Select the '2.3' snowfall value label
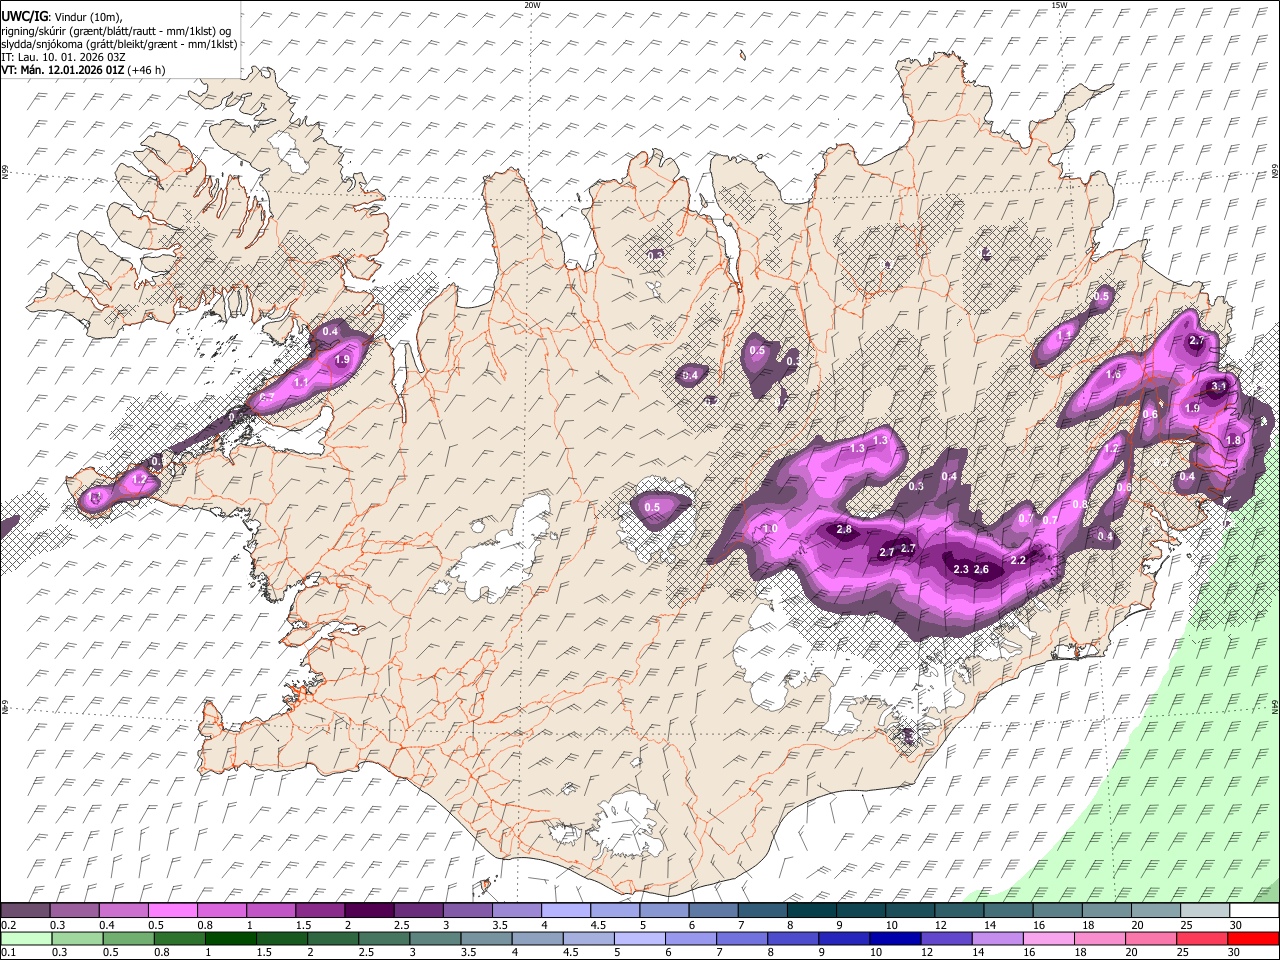1280x960 pixels. pyautogui.click(x=961, y=569)
